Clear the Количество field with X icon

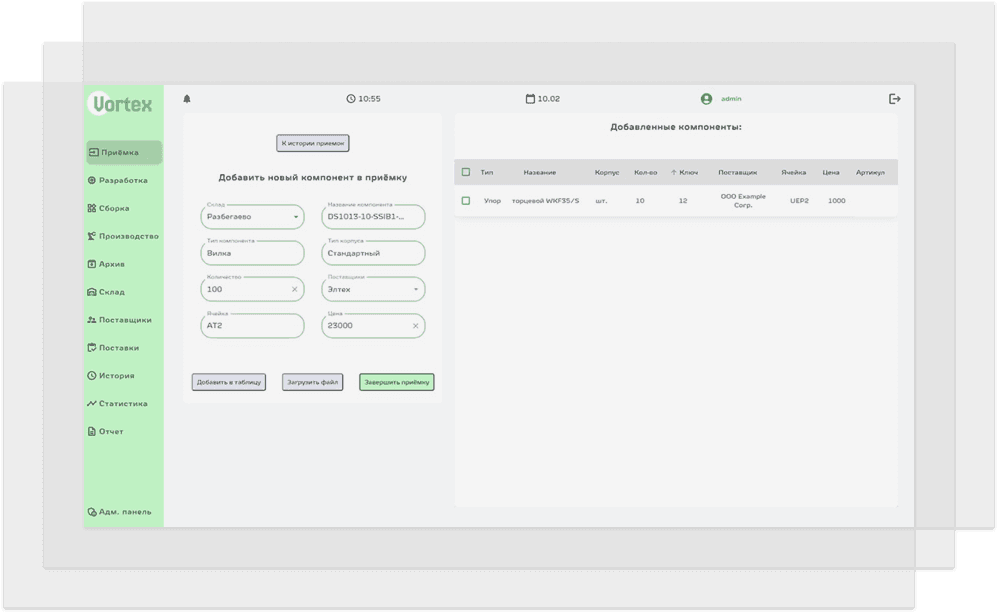pos(294,289)
